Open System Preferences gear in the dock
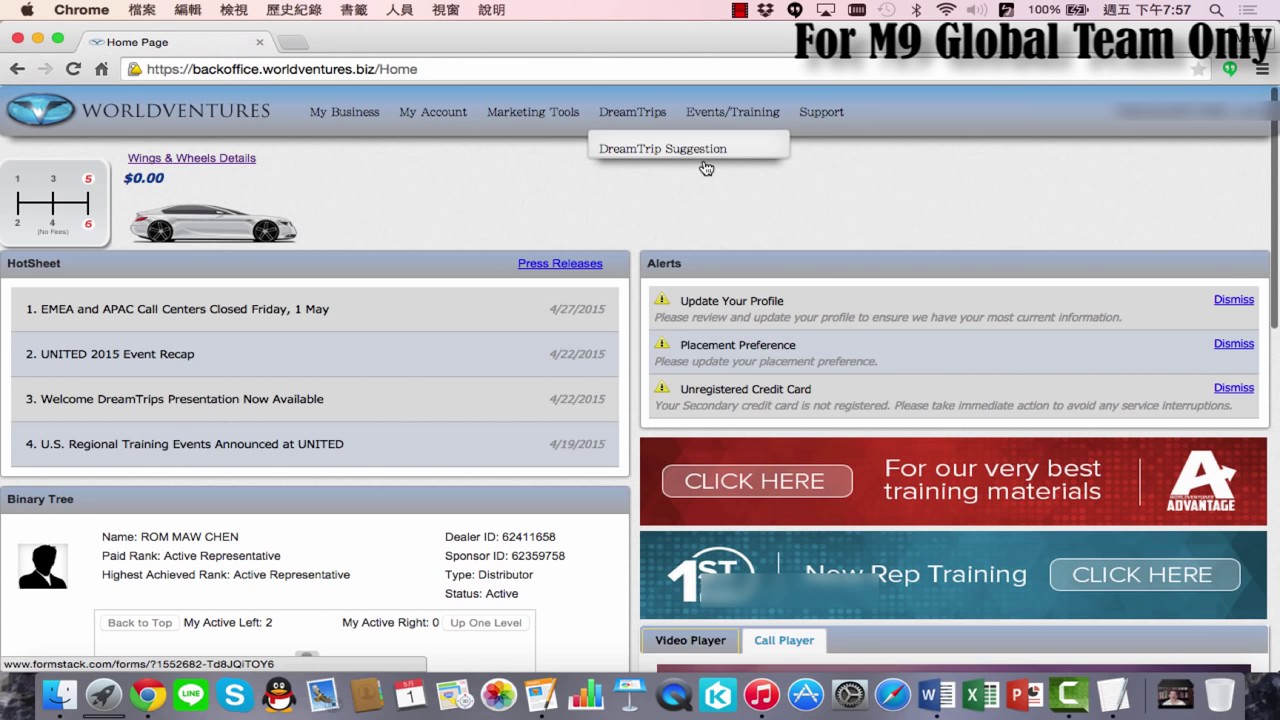Screen dimensions: 1280x720 pyautogui.click(x=849, y=695)
